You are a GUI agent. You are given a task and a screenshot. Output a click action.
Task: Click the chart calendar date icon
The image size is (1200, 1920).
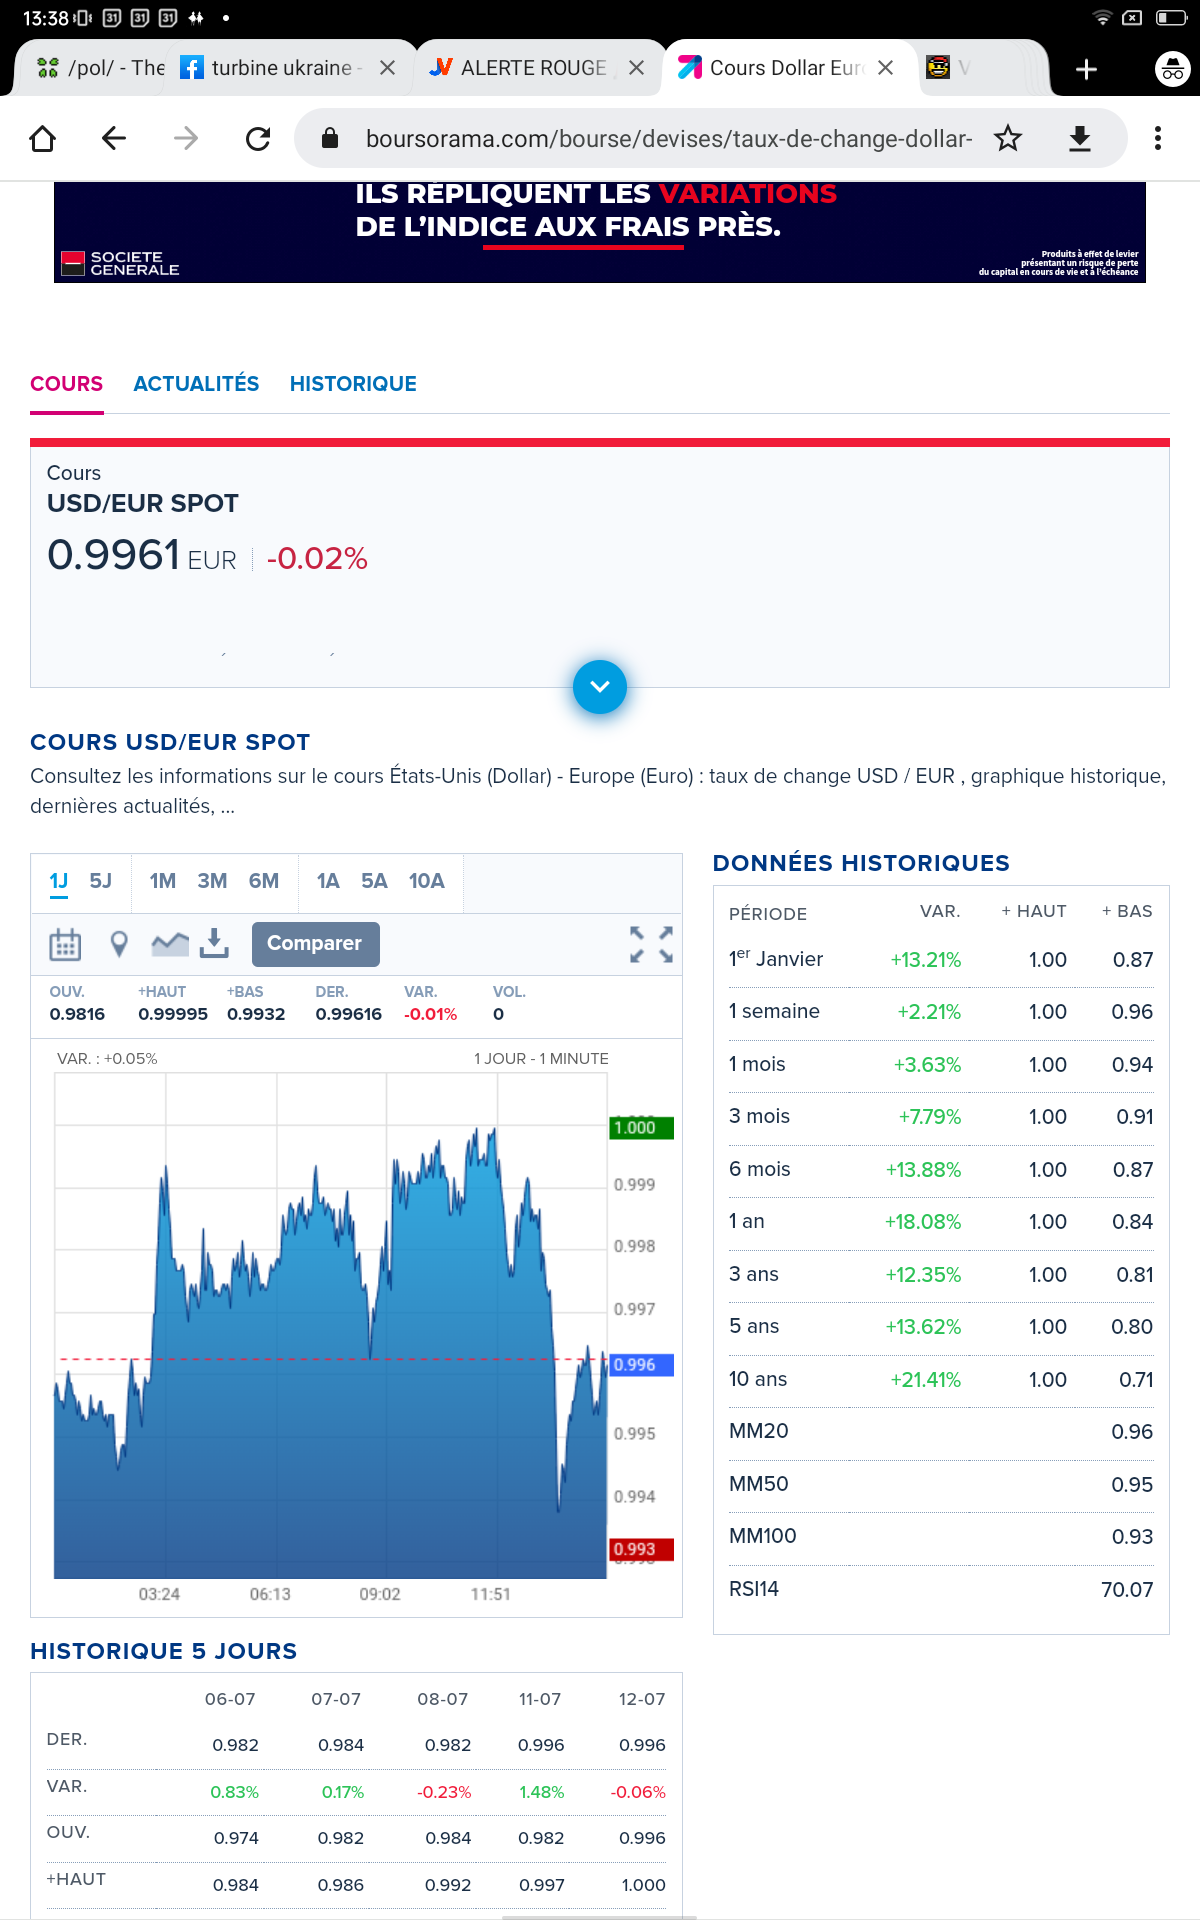[x=65, y=944]
